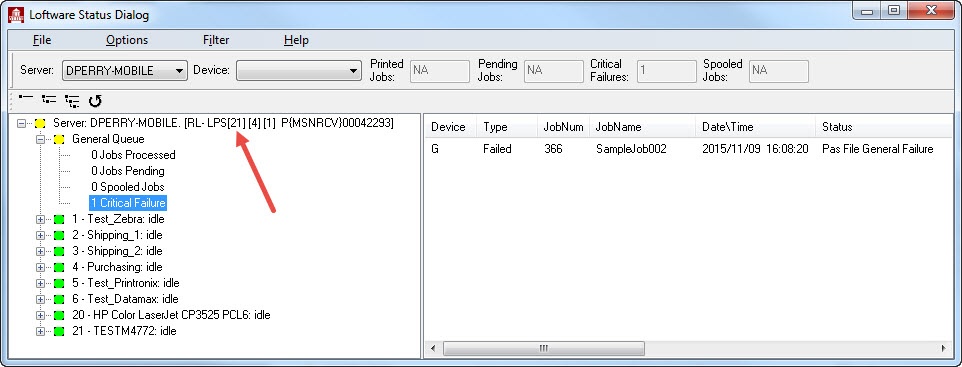Image resolution: width=962 pixels, height=367 pixels.
Task: Click the right arrow of job list scrollbar
Action: (x=944, y=349)
